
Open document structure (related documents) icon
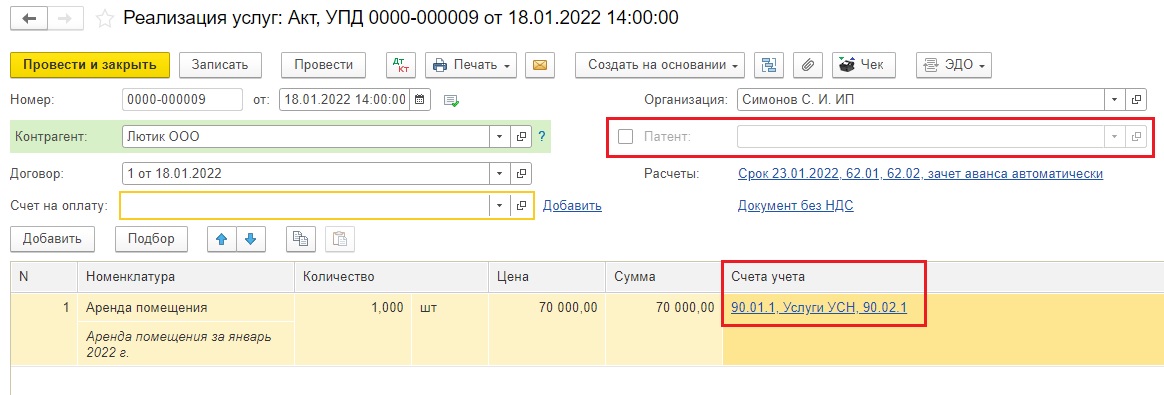(x=769, y=65)
